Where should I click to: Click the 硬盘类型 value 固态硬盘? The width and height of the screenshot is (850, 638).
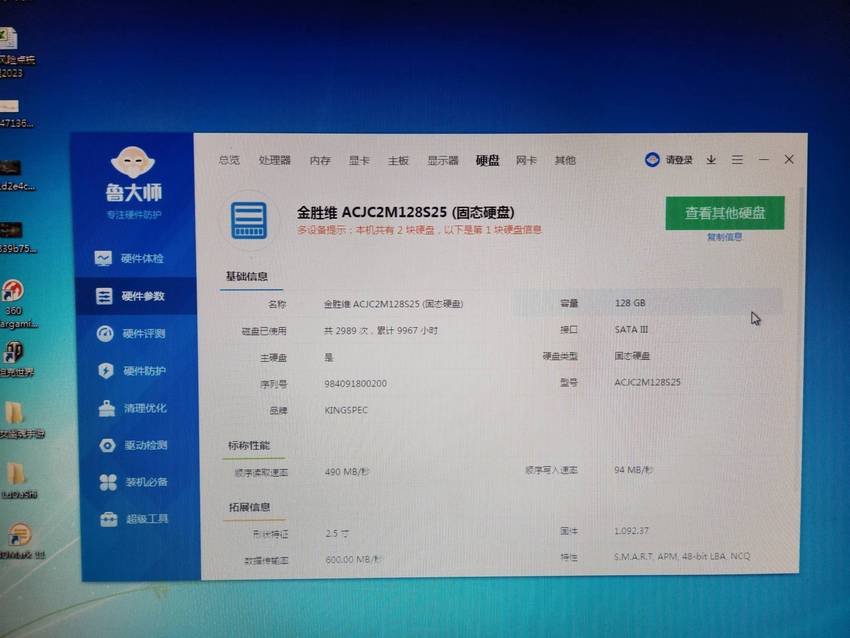(632, 356)
